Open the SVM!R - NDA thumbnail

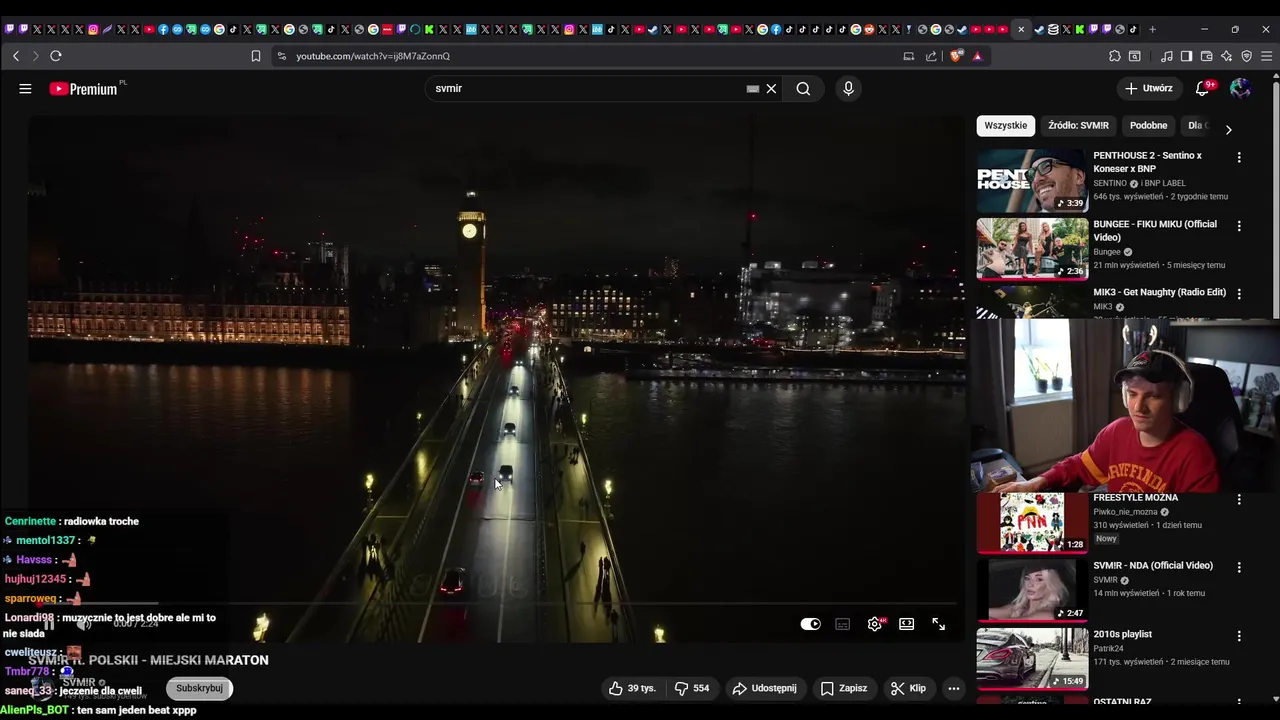(1032, 590)
